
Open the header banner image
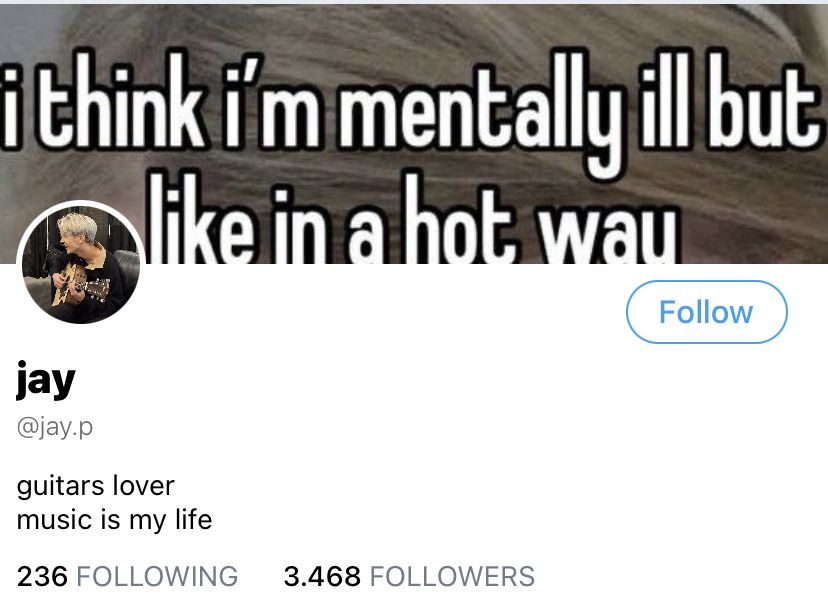point(414,134)
